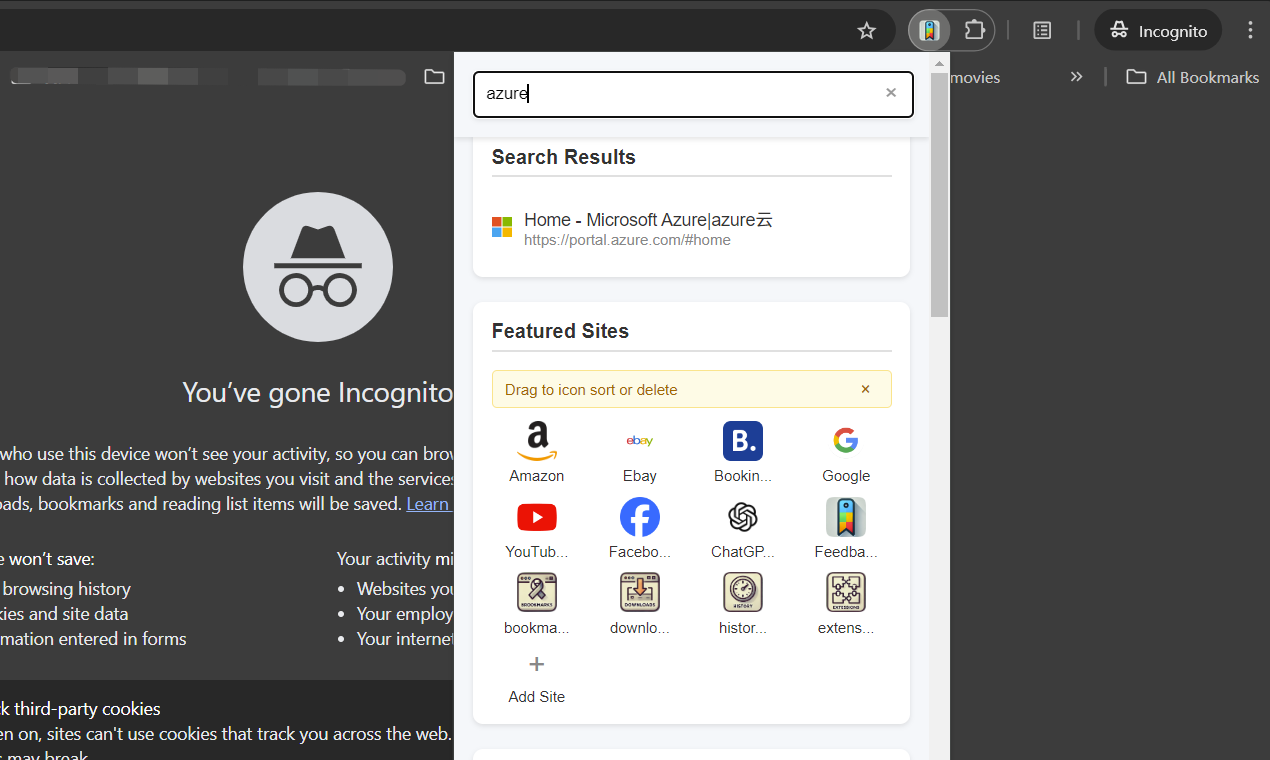
Task: Open the Ebay featured site
Action: [640, 452]
